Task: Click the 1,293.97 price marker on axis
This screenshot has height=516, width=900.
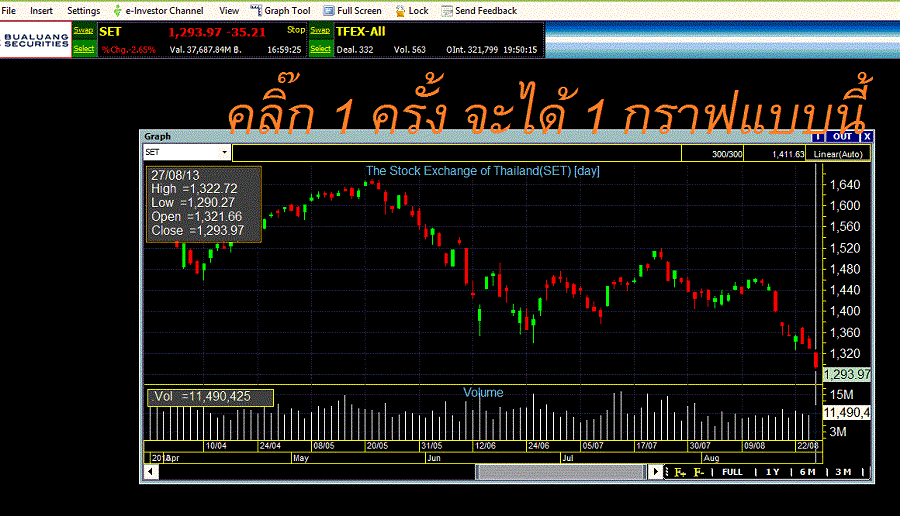Action: (x=847, y=374)
